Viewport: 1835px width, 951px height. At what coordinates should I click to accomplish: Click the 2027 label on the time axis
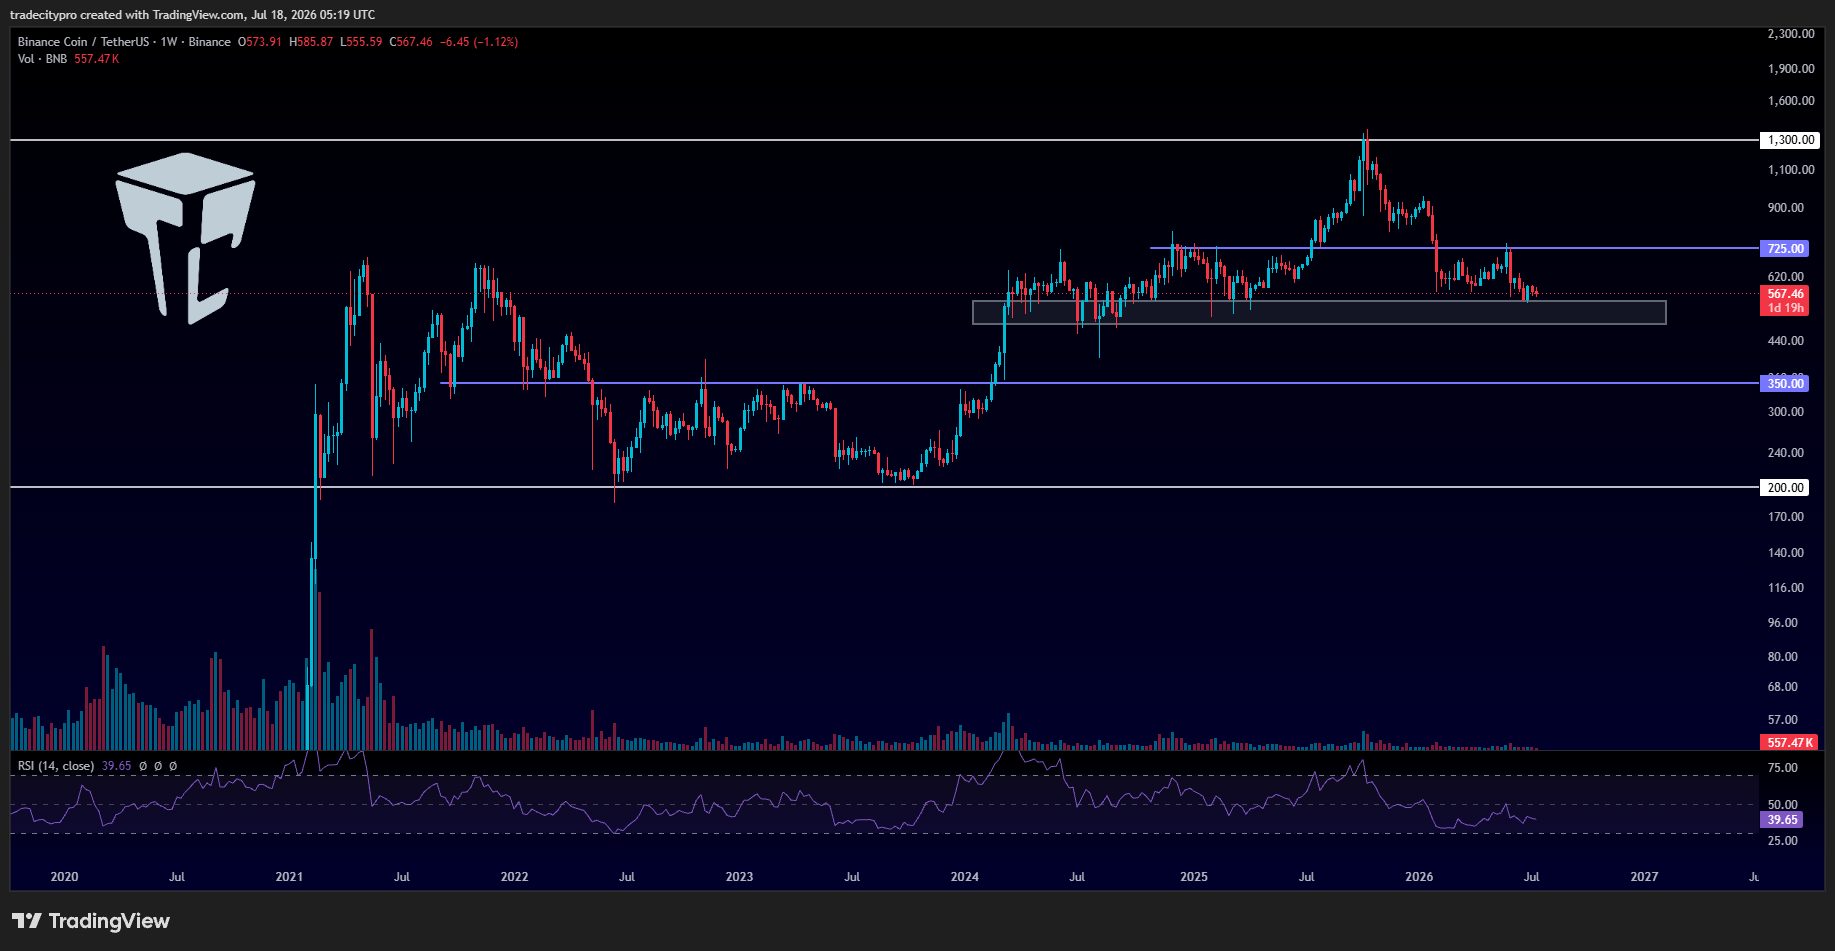tap(1644, 877)
